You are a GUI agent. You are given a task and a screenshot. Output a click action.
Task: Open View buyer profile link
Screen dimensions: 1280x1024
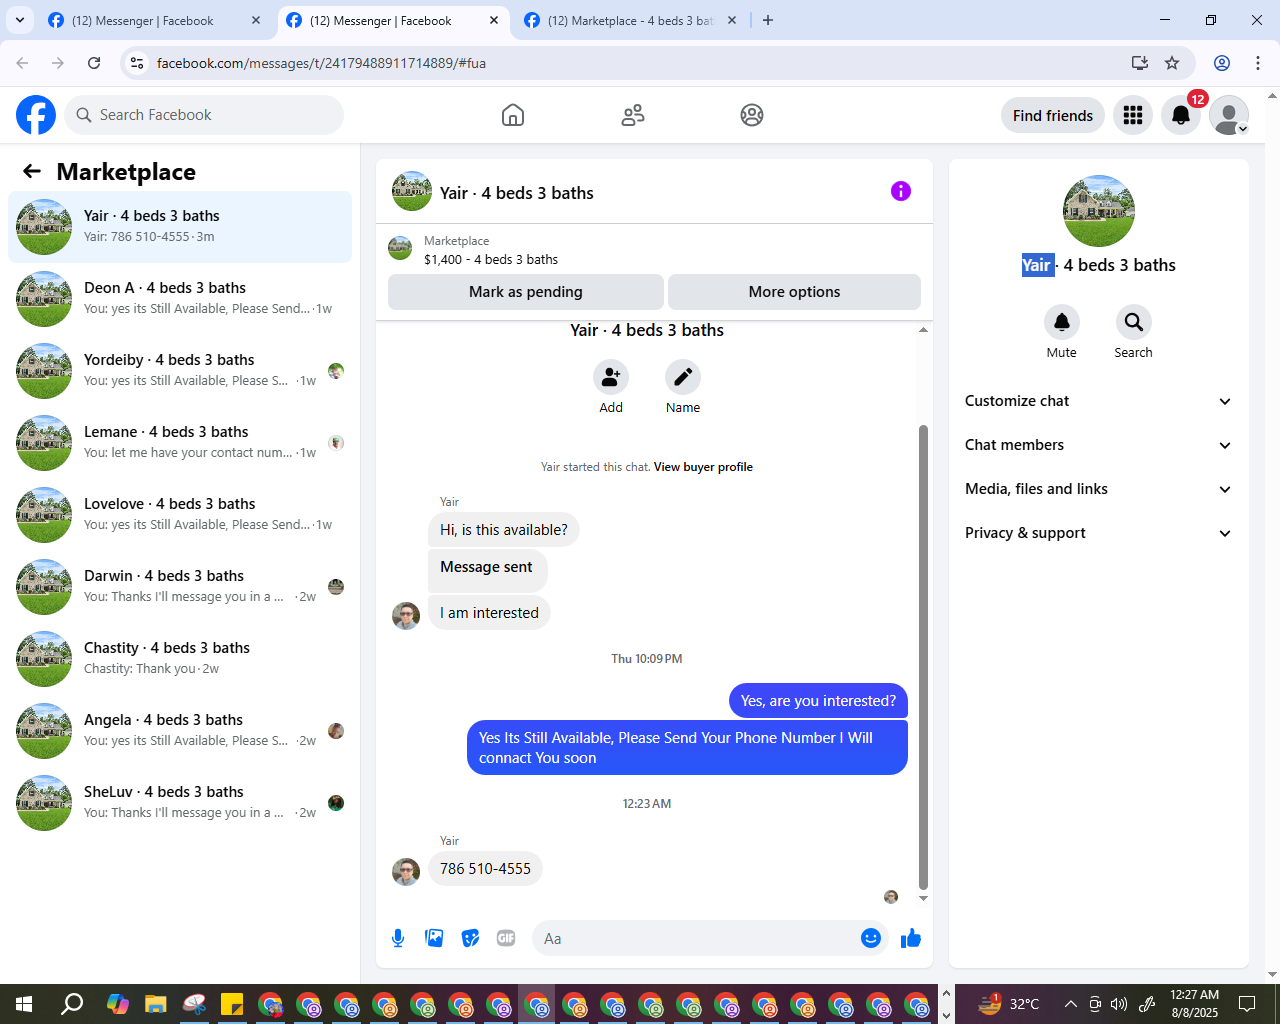[x=703, y=467]
